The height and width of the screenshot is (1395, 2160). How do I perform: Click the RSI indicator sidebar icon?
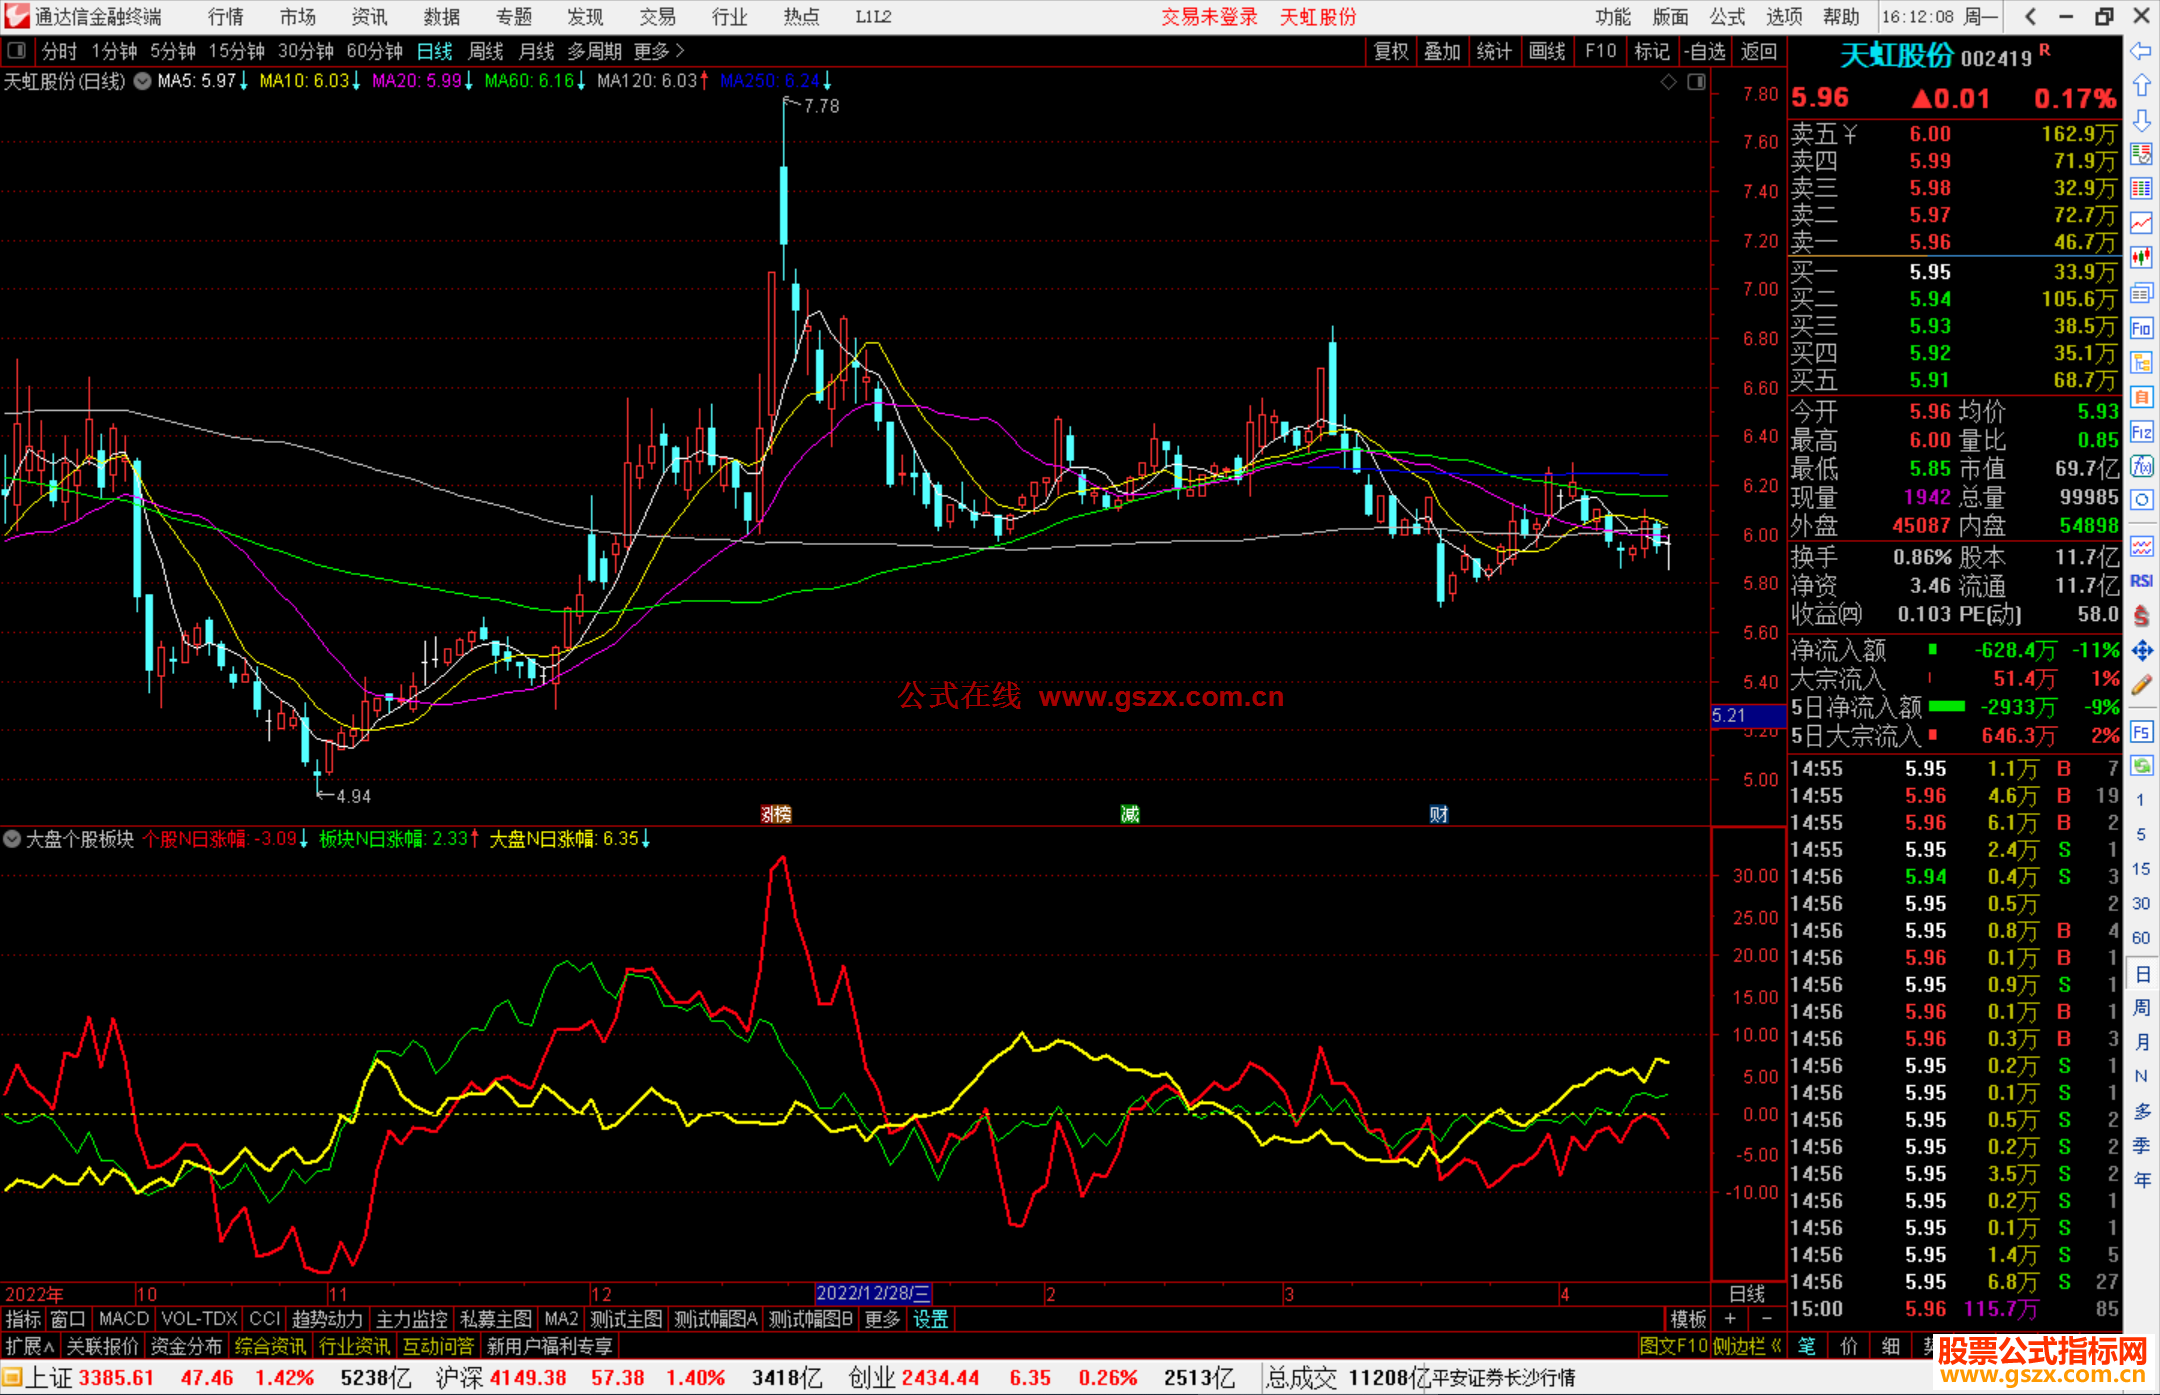[2141, 581]
